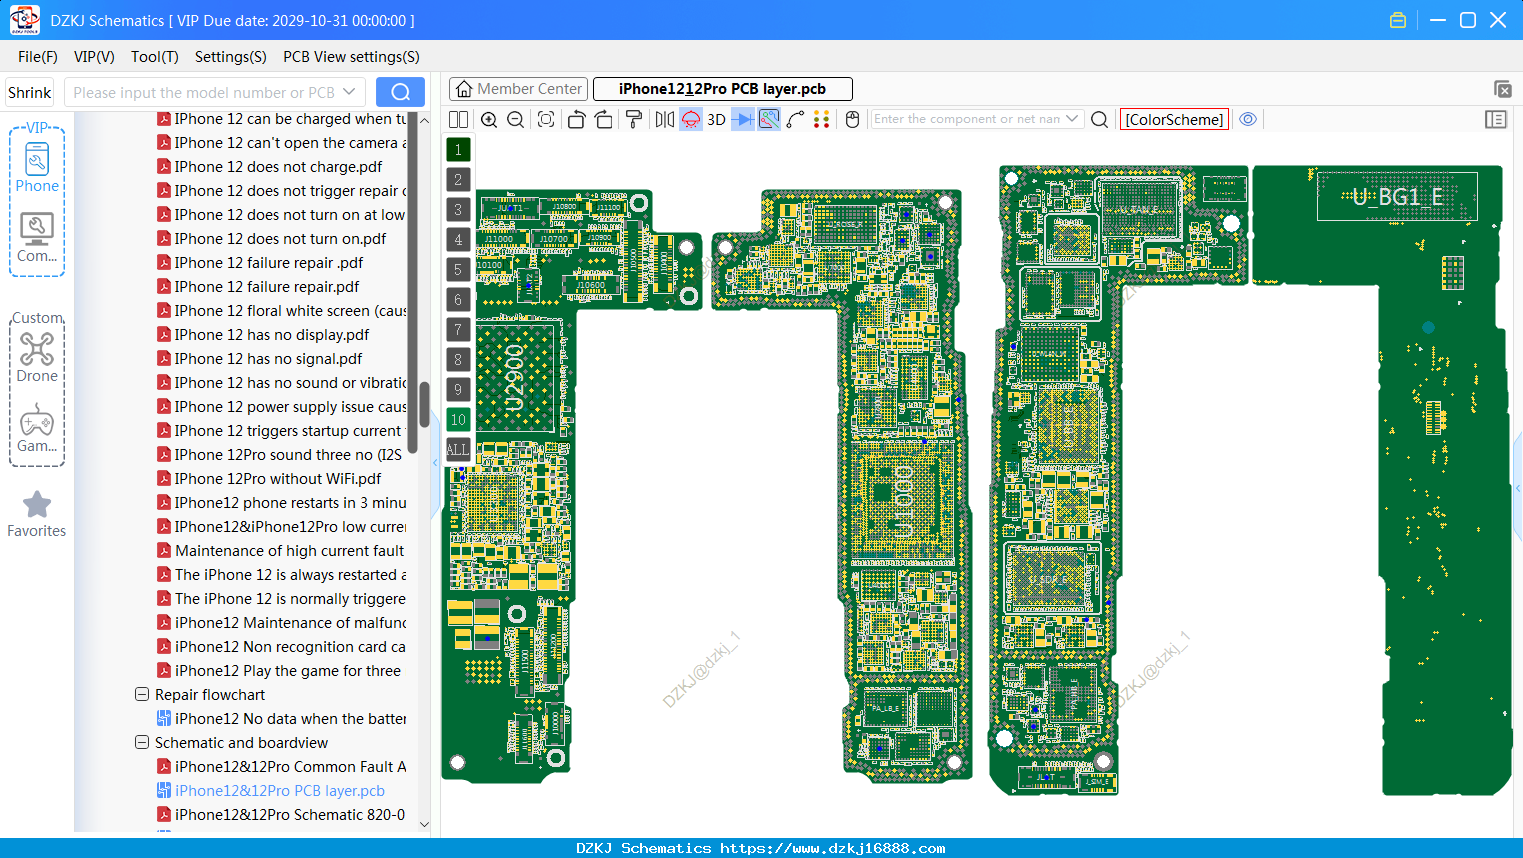Image resolution: width=1523 pixels, height=858 pixels.
Task: Open the Phone category in the sidebar
Action: [37, 167]
